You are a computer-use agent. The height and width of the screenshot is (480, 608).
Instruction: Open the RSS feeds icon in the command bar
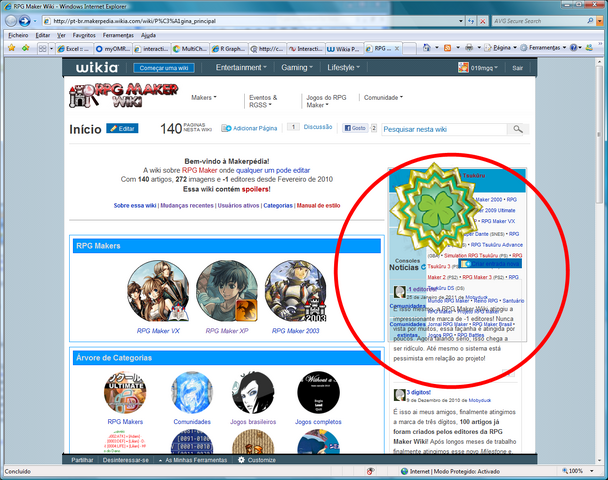pyautogui.click(x=447, y=48)
